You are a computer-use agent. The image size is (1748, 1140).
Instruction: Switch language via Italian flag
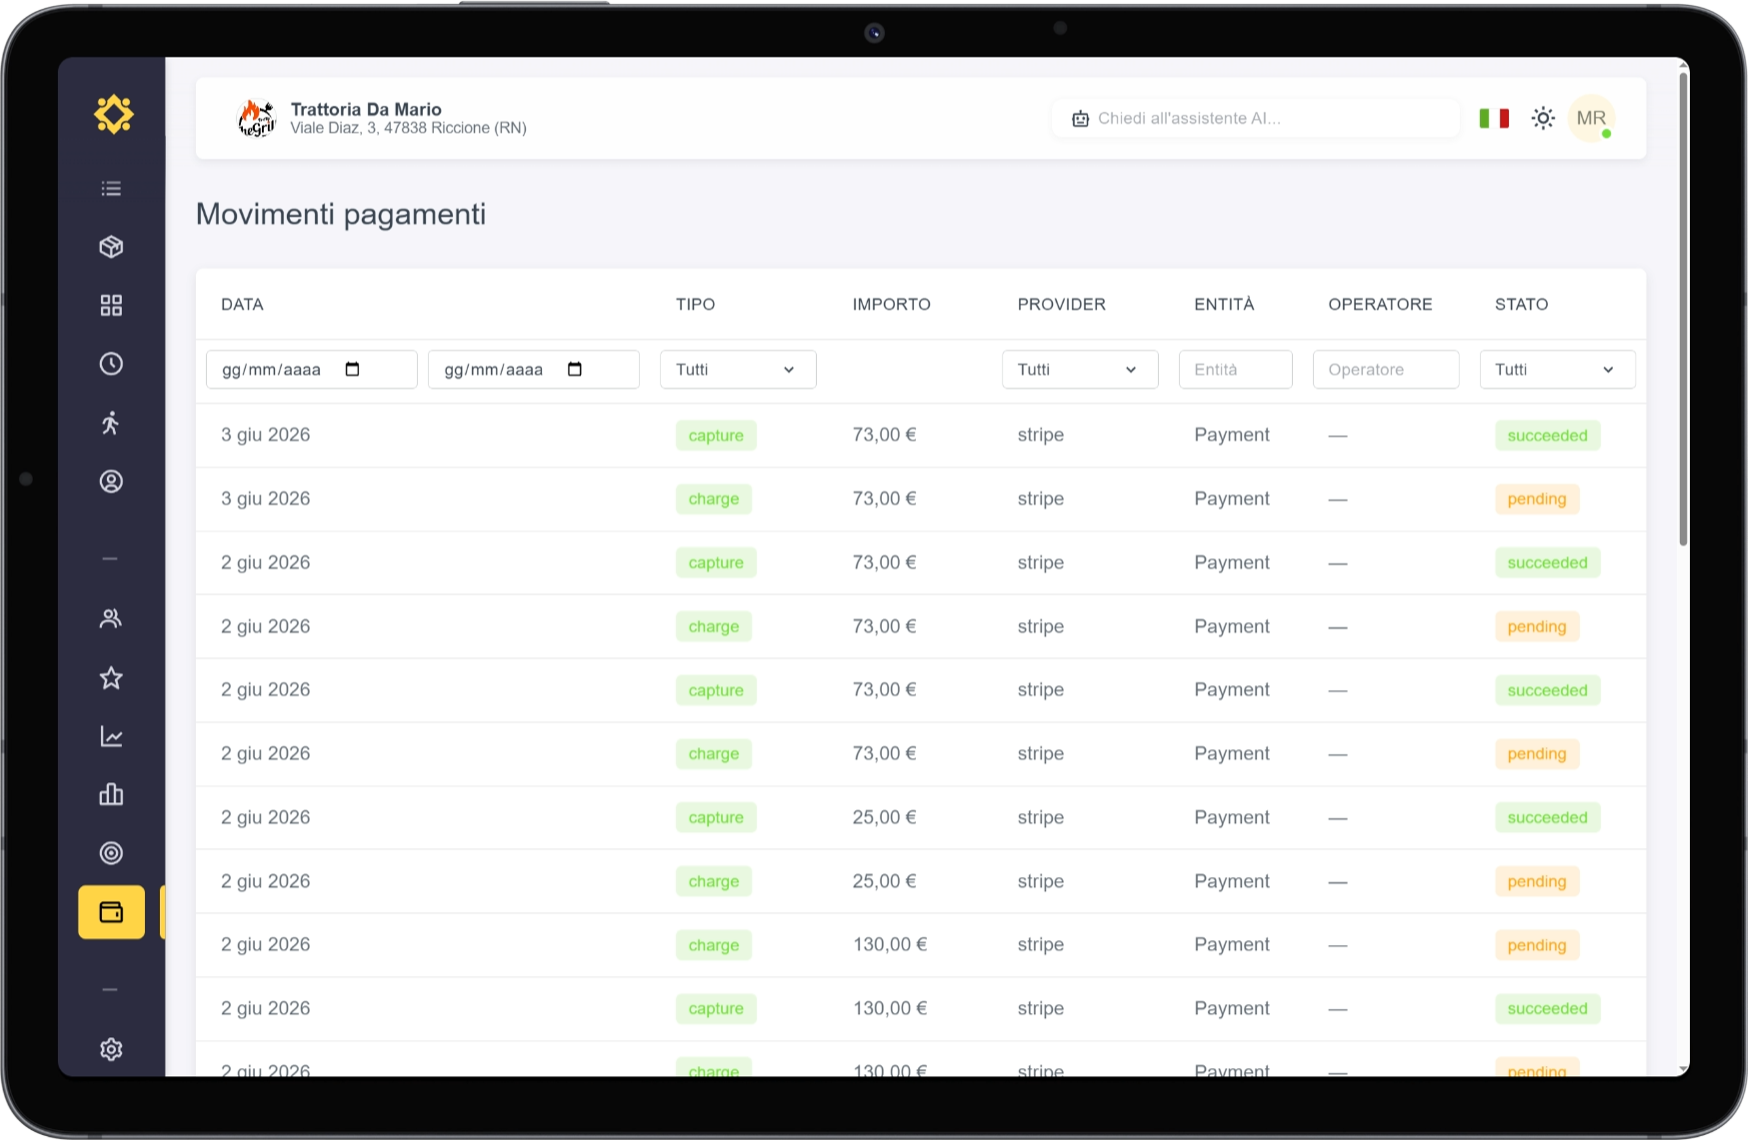[x=1494, y=118]
